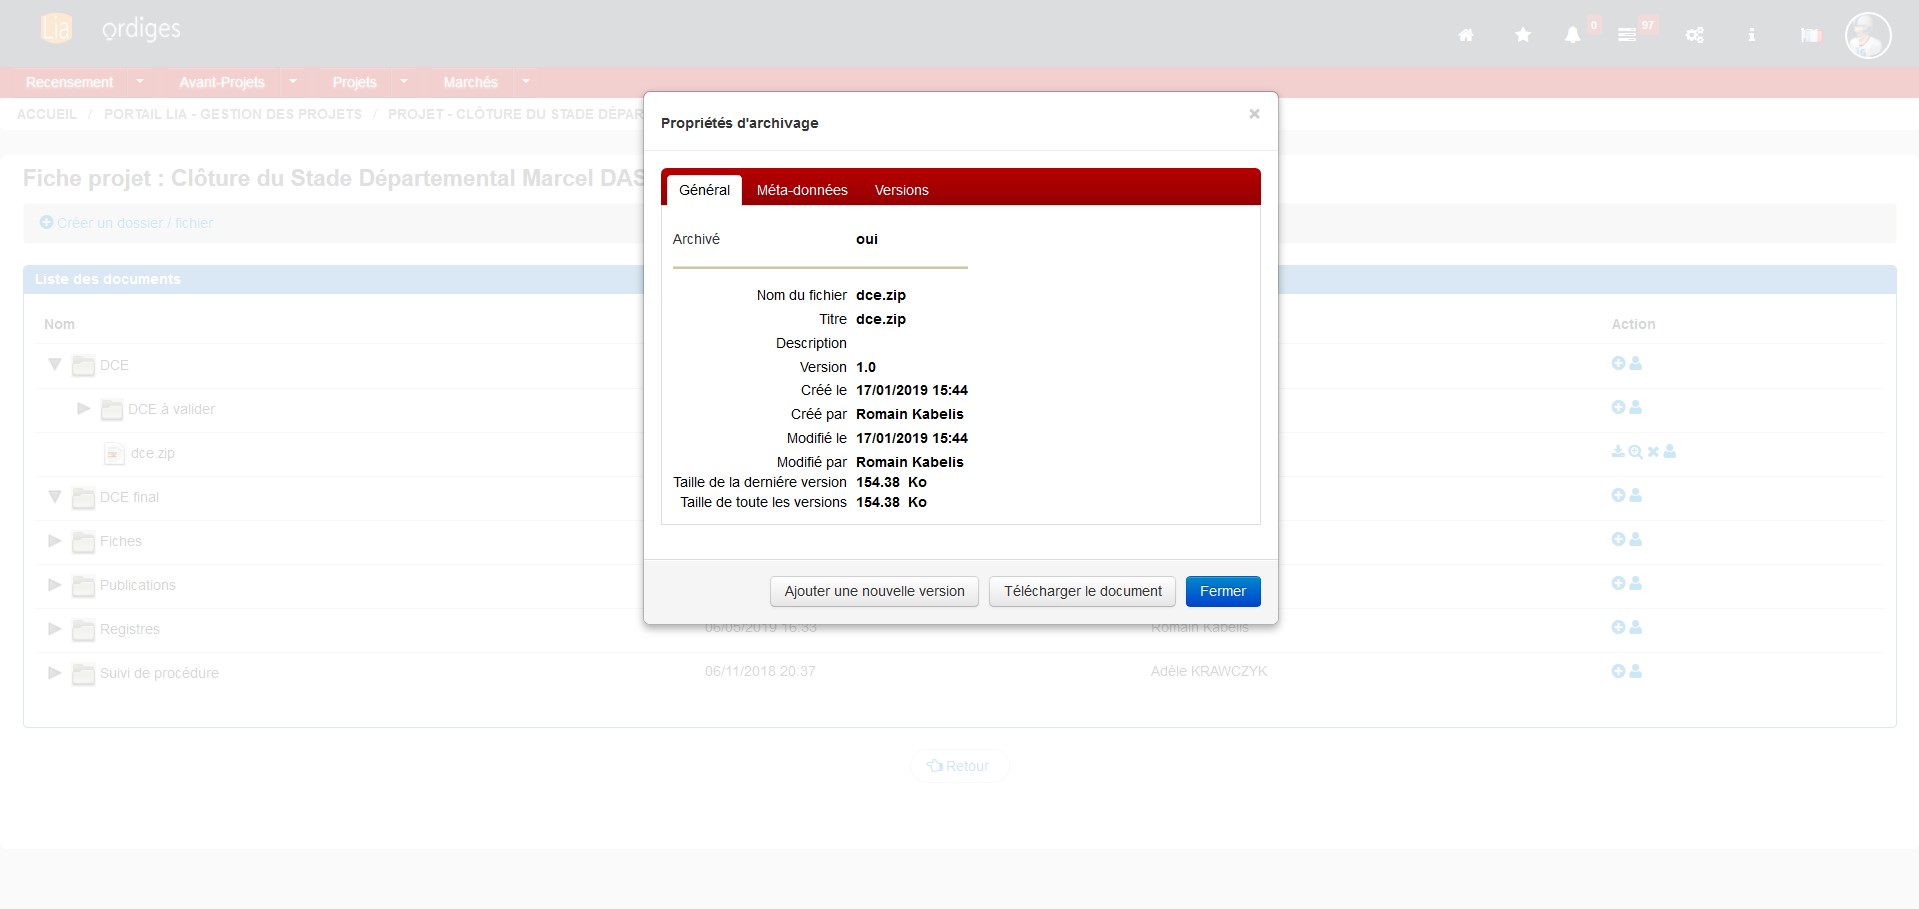
Task: Expand the Registres folder
Action: [x=55, y=629]
